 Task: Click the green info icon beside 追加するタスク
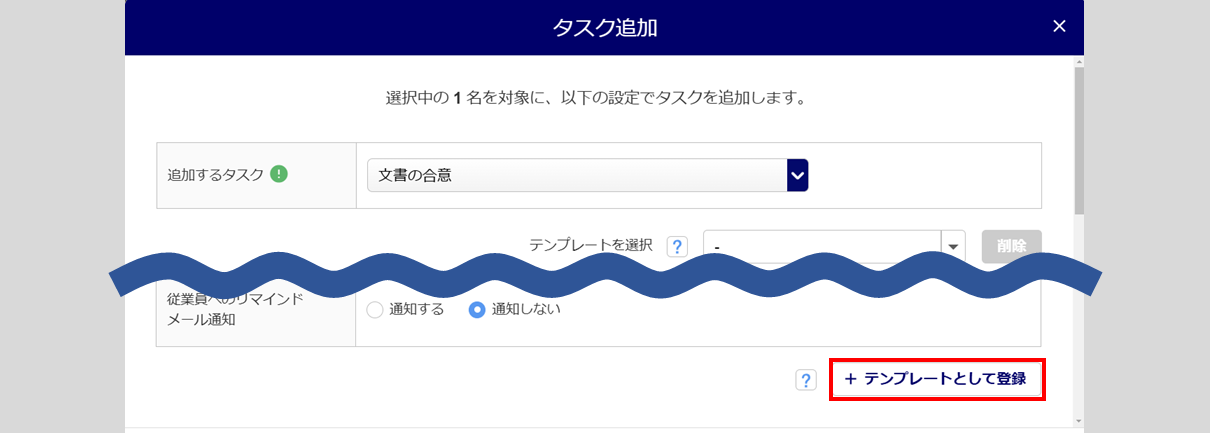[x=279, y=174]
